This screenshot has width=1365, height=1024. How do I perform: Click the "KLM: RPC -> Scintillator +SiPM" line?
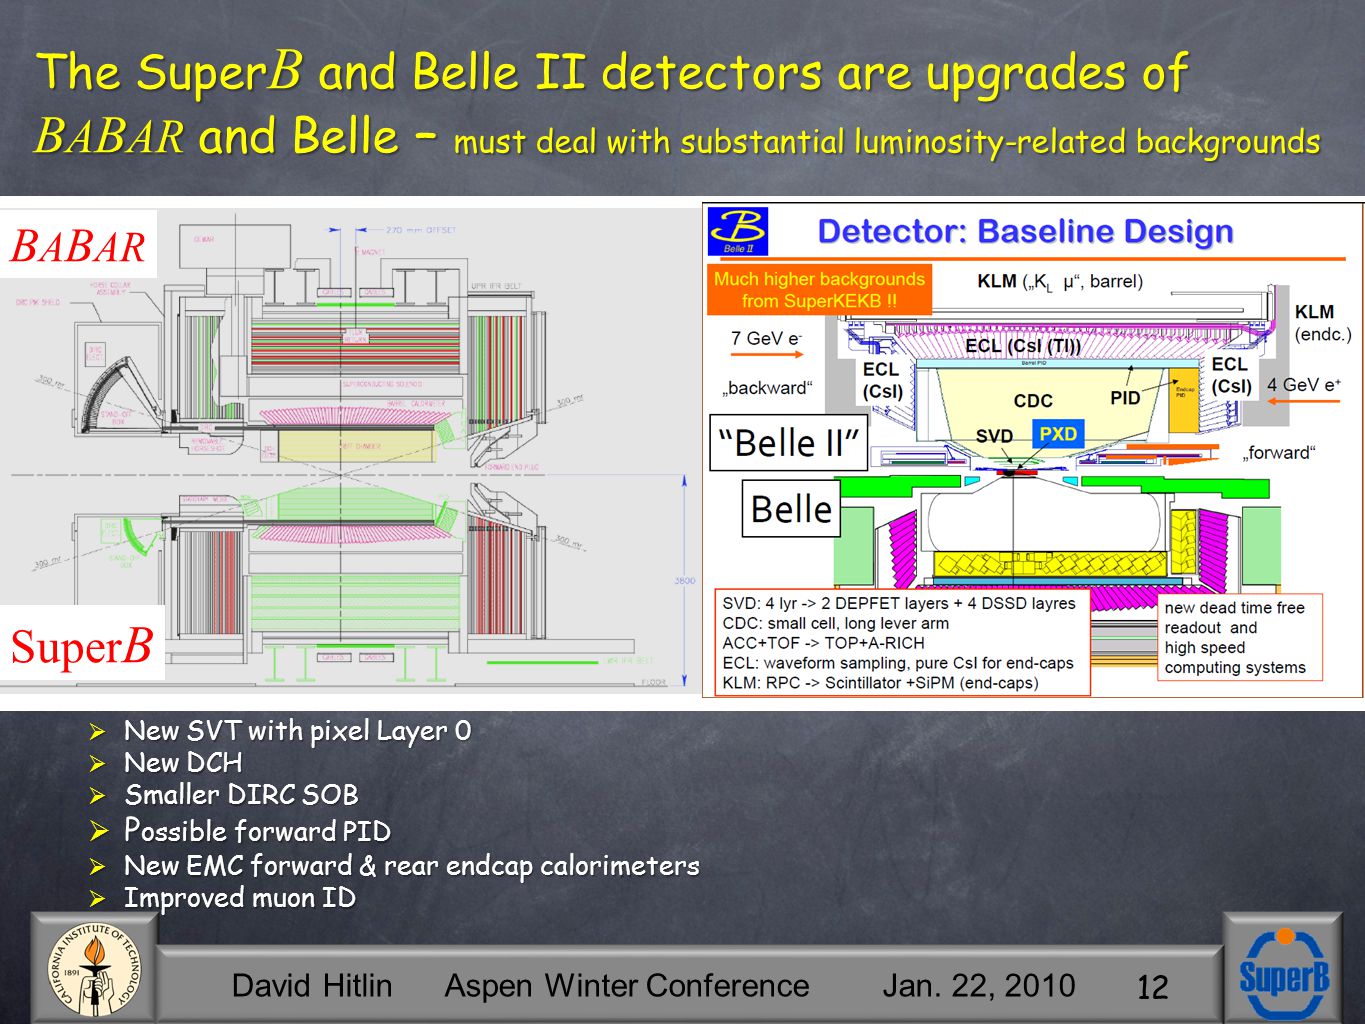click(880, 684)
